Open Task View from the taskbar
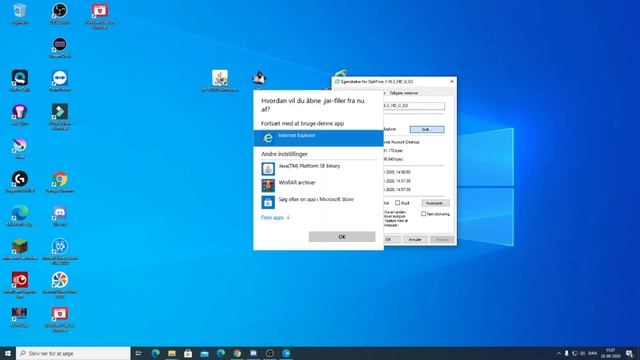This screenshot has height=360, width=640. (138, 353)
